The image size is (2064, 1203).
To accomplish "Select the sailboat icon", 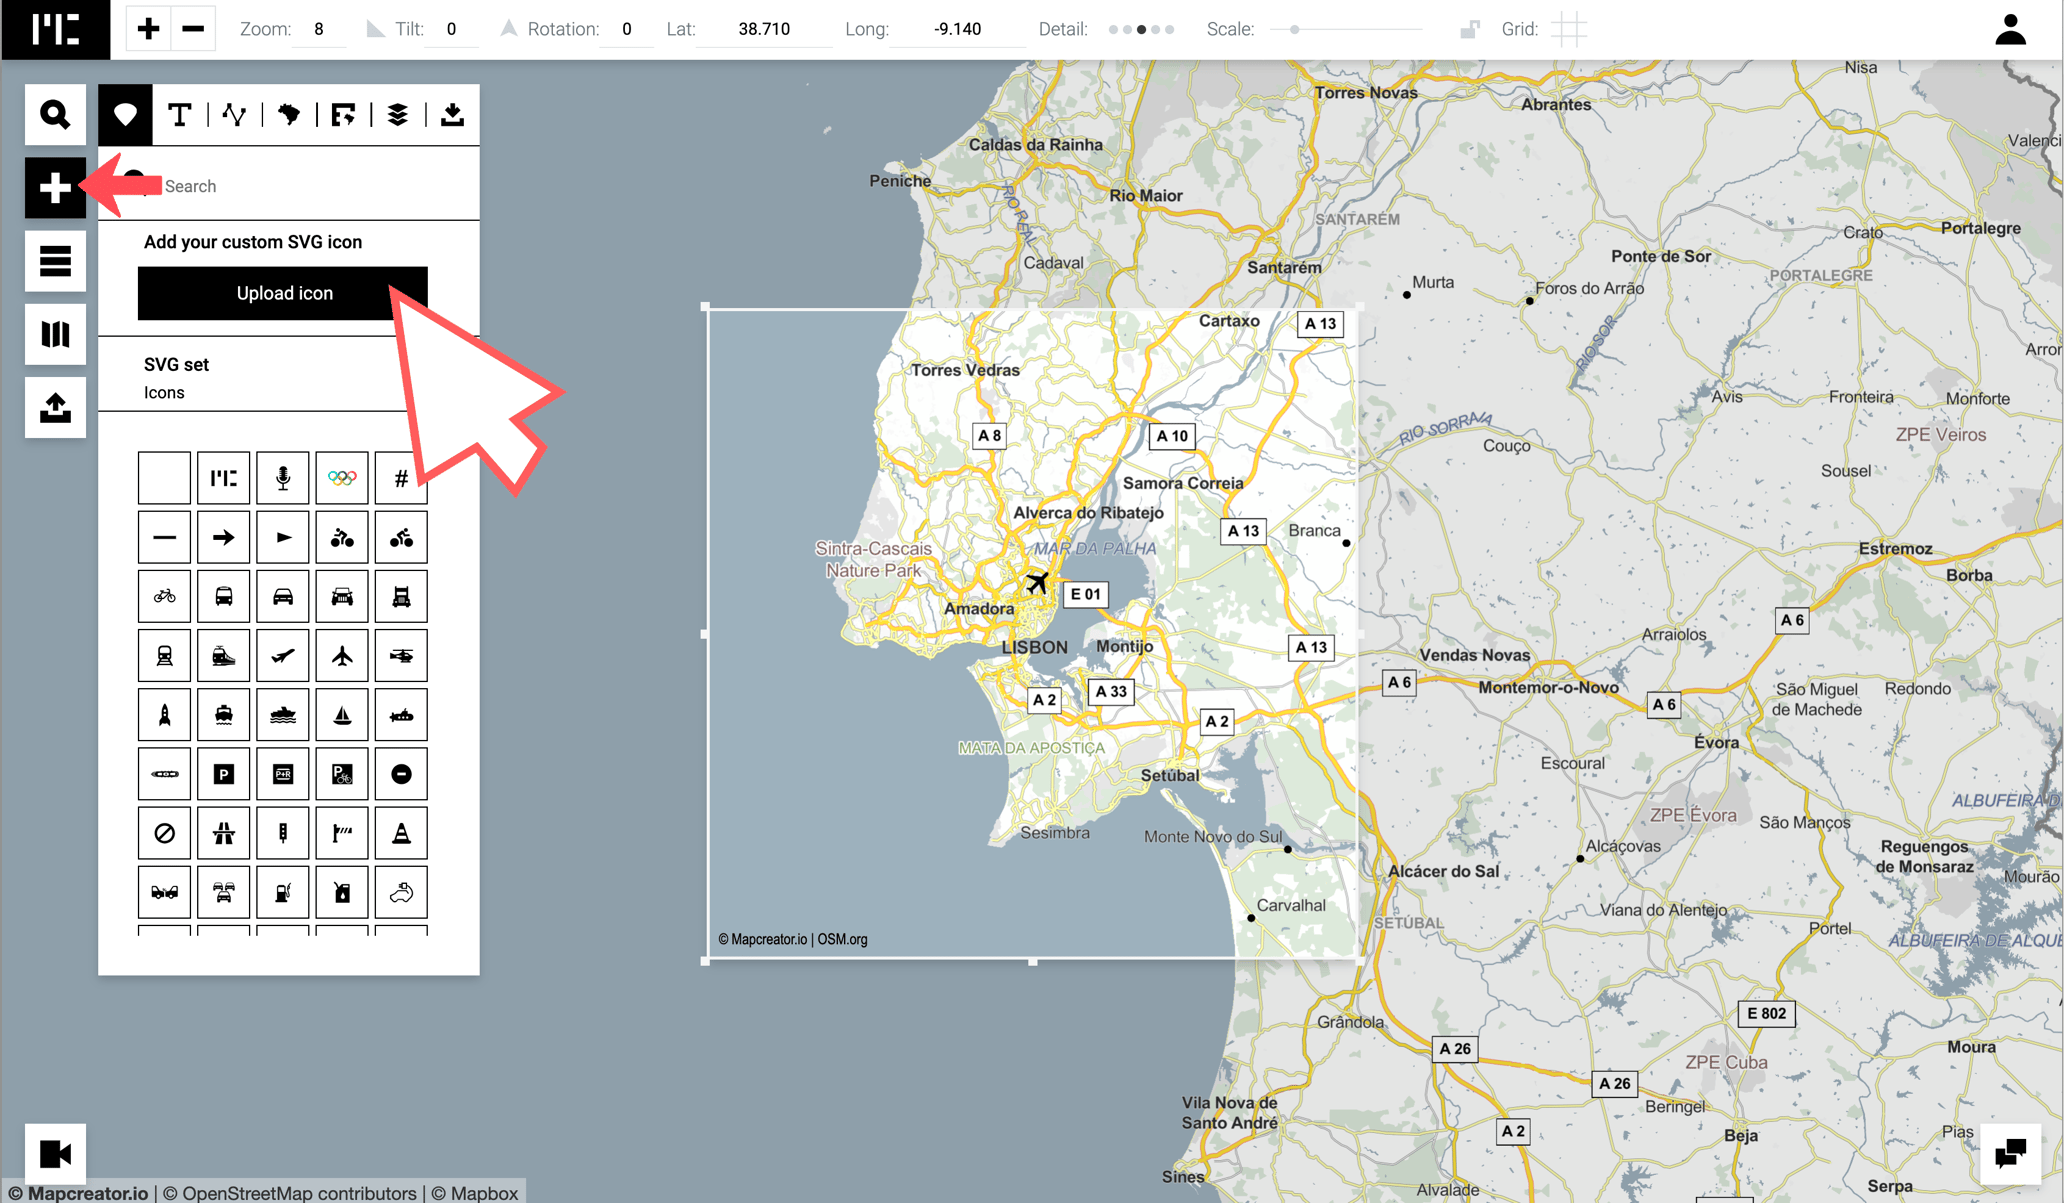I will (x=342, y=715).
